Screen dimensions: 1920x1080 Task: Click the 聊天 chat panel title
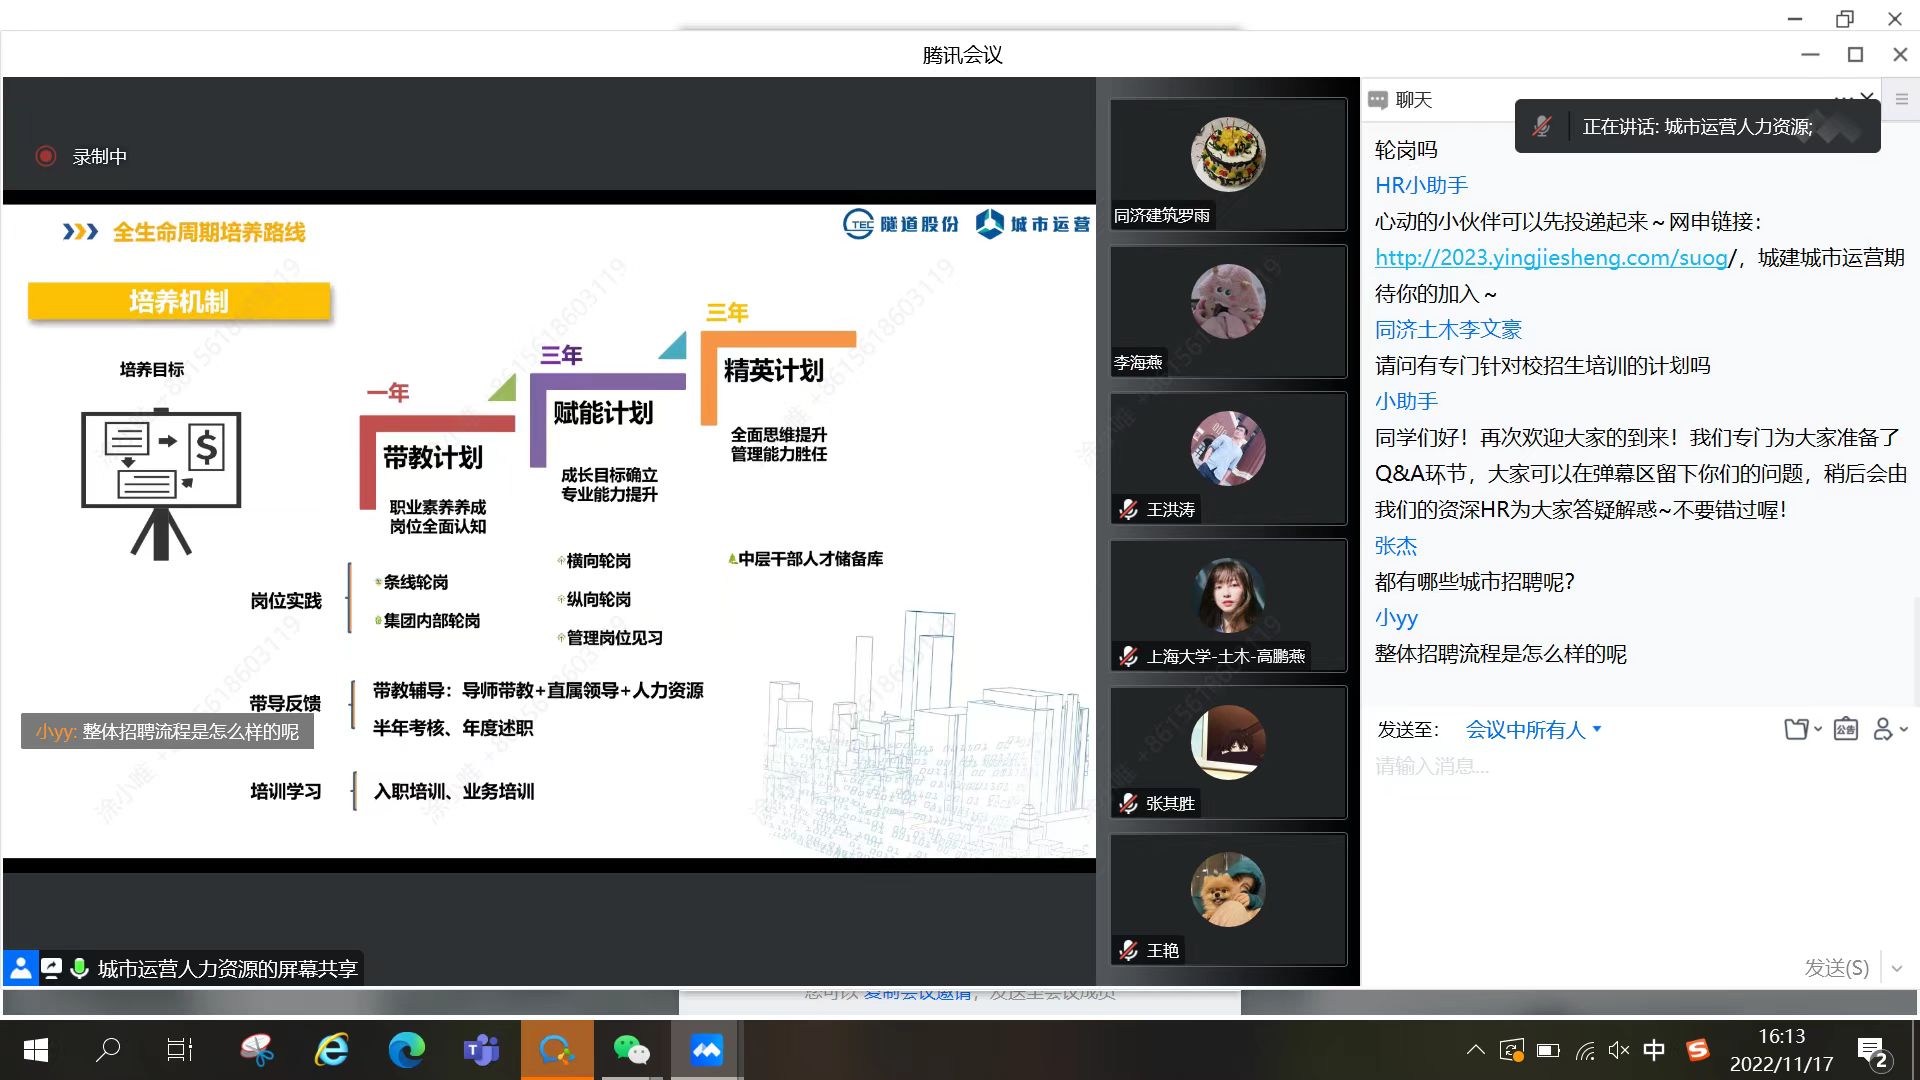pyautogui.click(x=1413, y=100)
